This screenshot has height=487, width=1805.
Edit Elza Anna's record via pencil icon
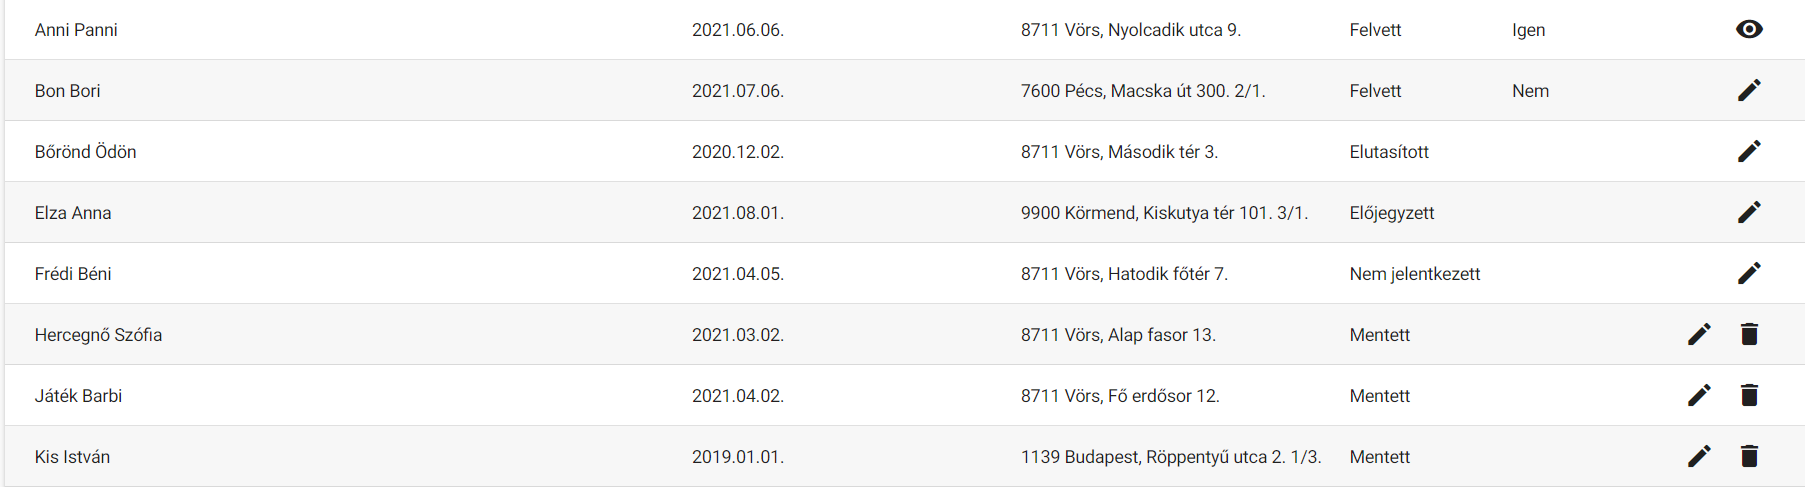pos(1749,212)
